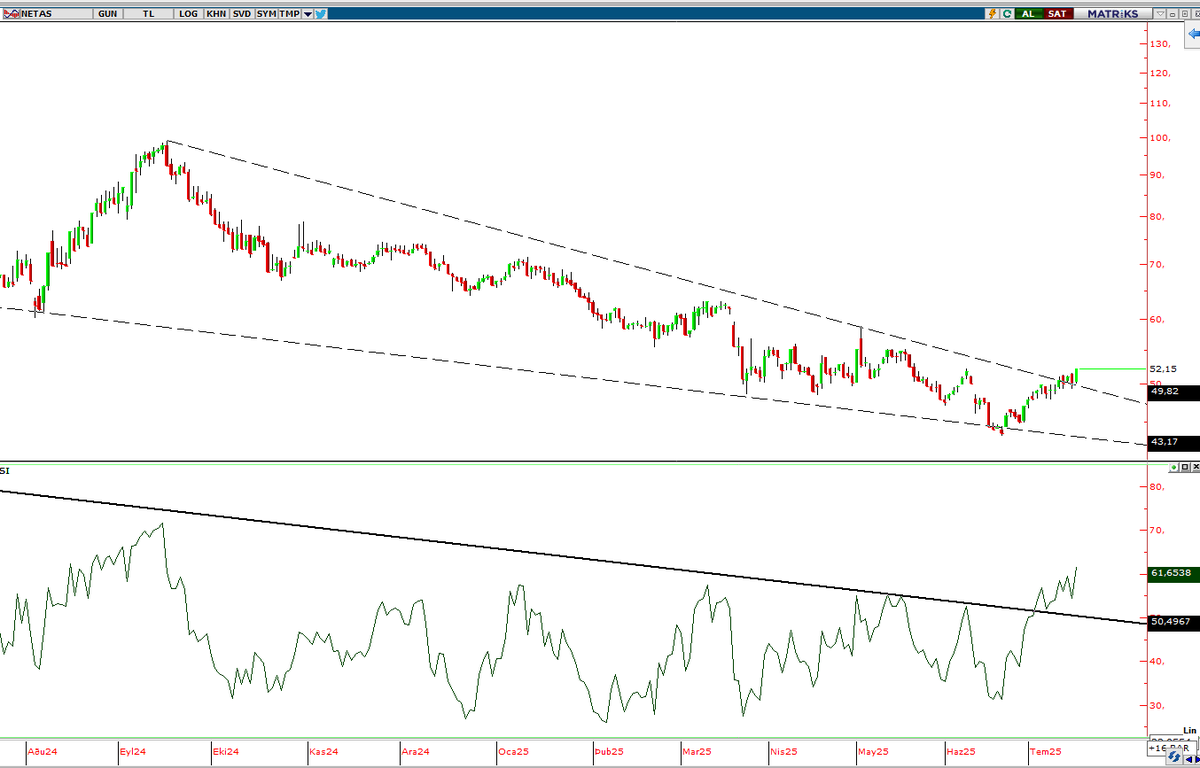
Task: Click the RSI 30 axis label
Action: (1156, 705)
